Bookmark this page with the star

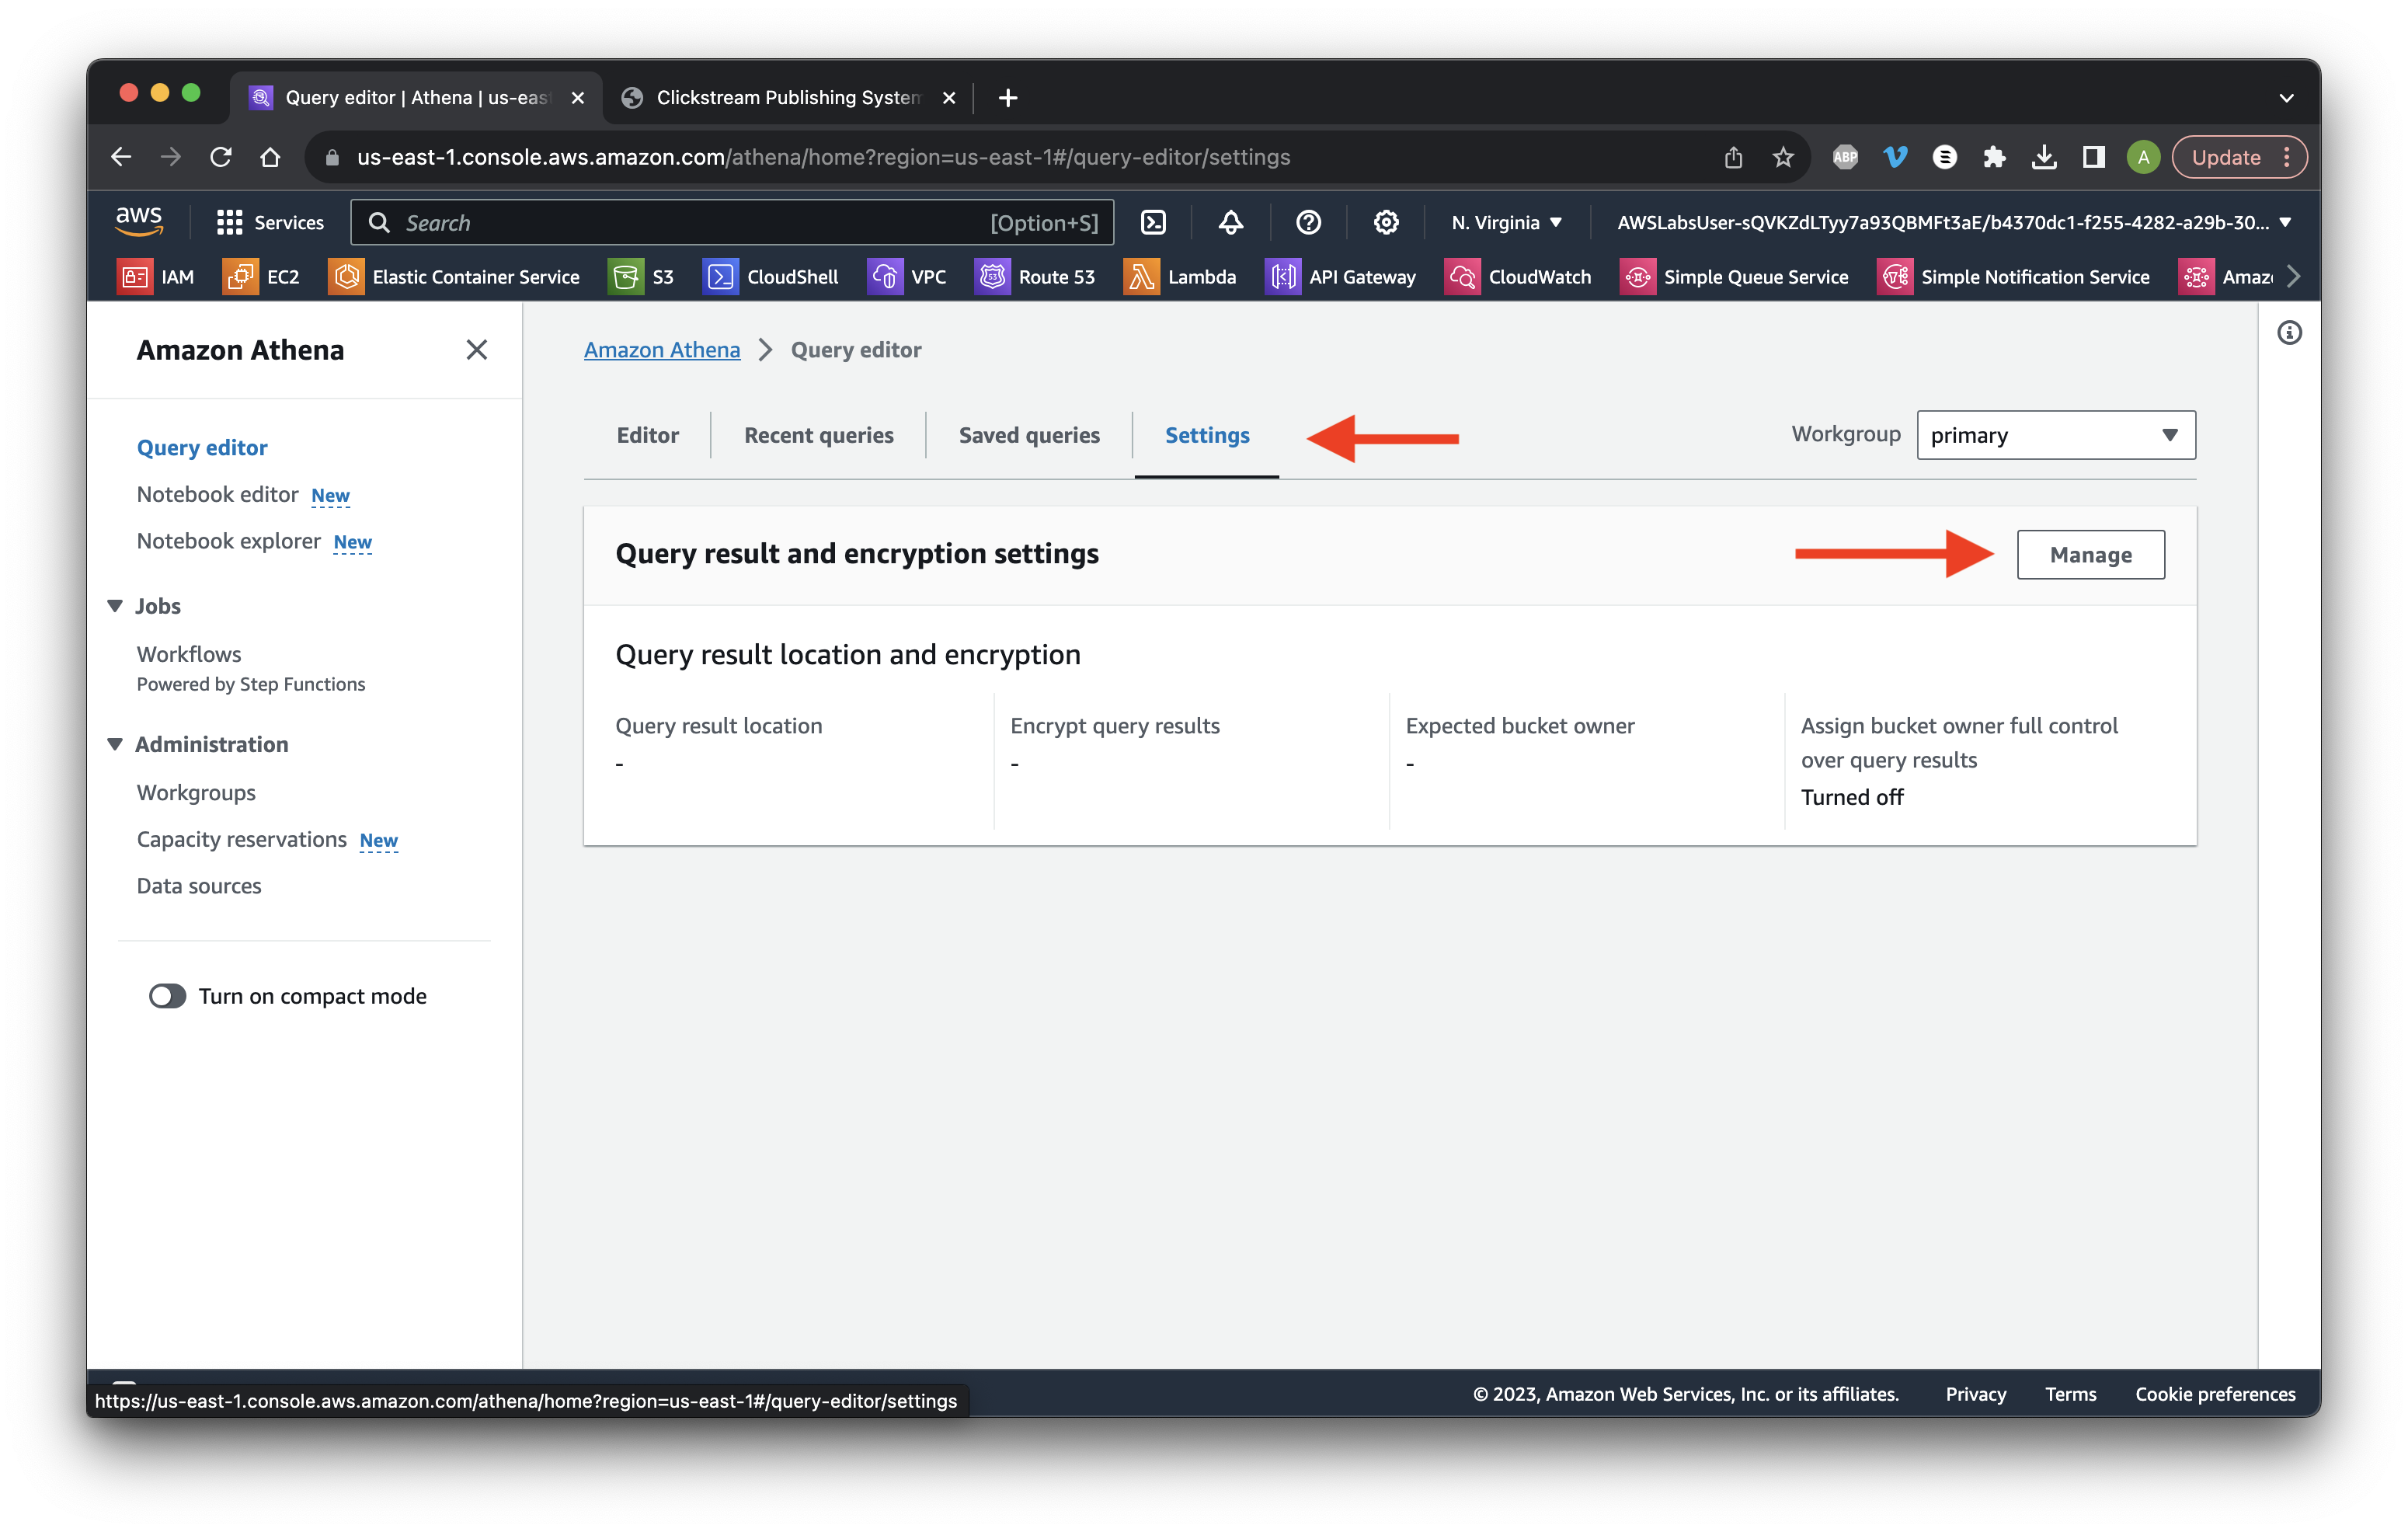pyautogui.click(x=1783, y=157)
